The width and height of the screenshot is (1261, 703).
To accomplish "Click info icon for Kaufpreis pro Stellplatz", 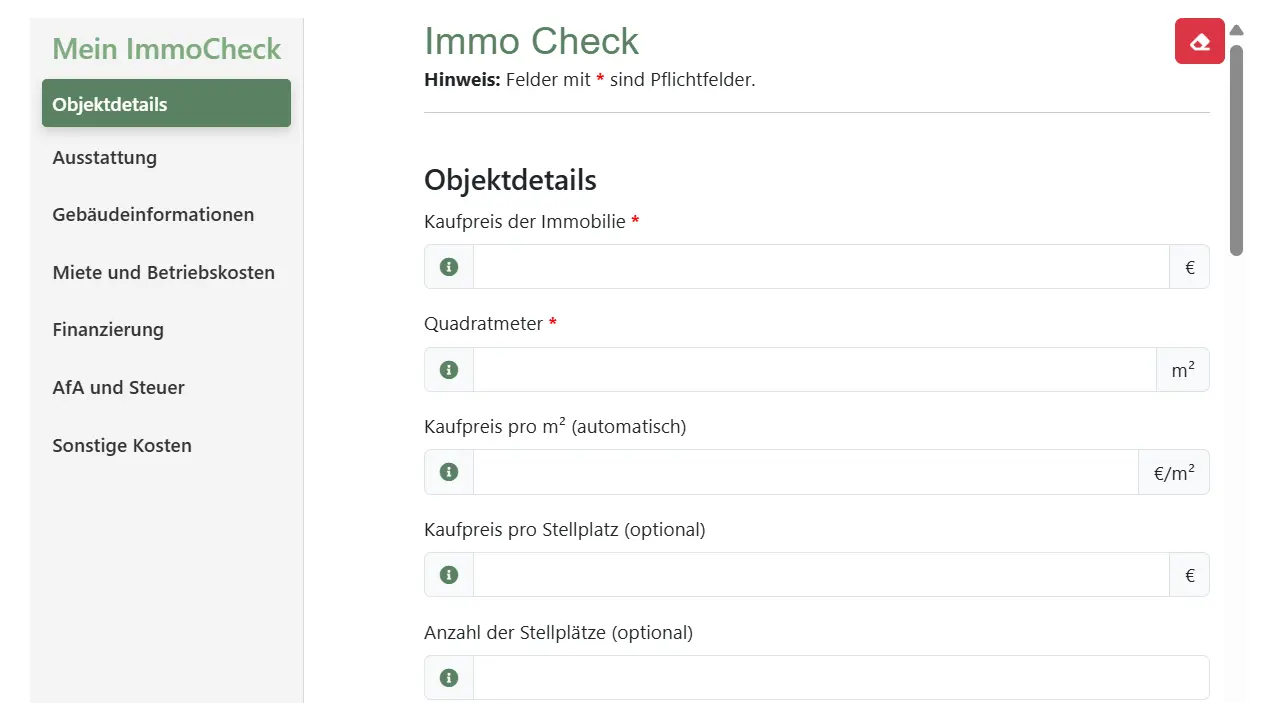I will 449,575.
